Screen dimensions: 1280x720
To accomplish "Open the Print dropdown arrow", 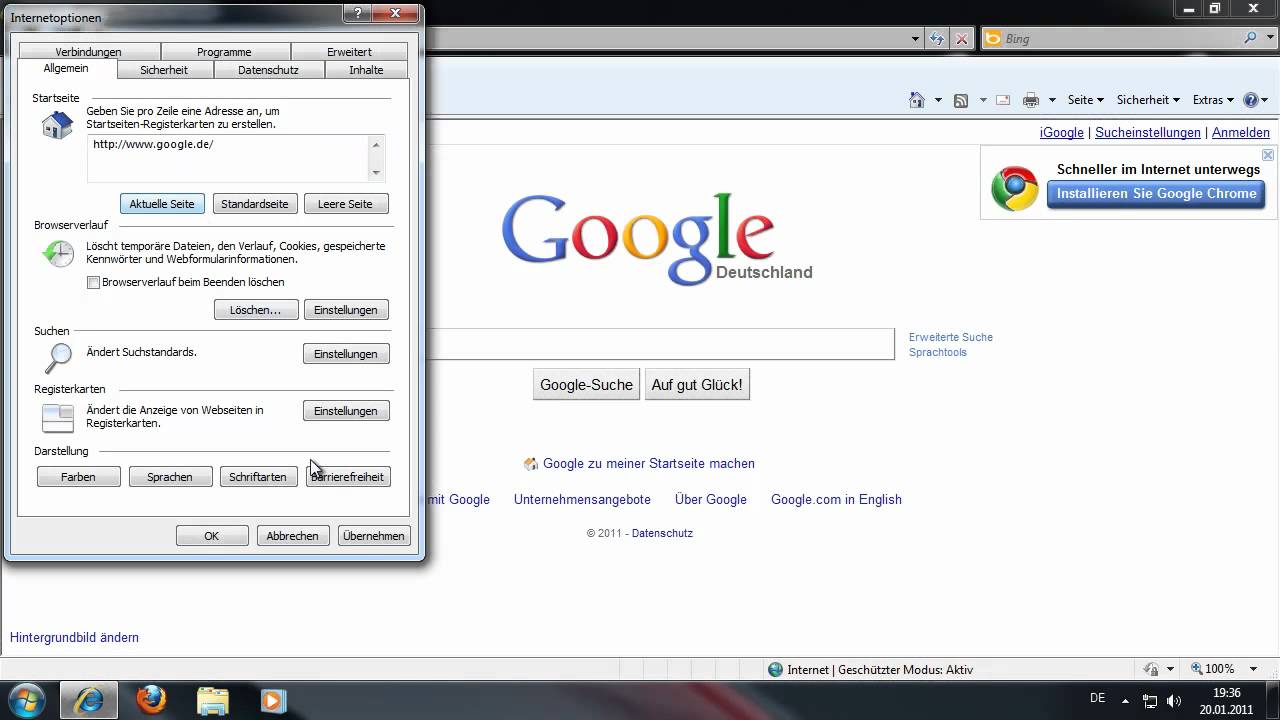I will click(1052, 100).
